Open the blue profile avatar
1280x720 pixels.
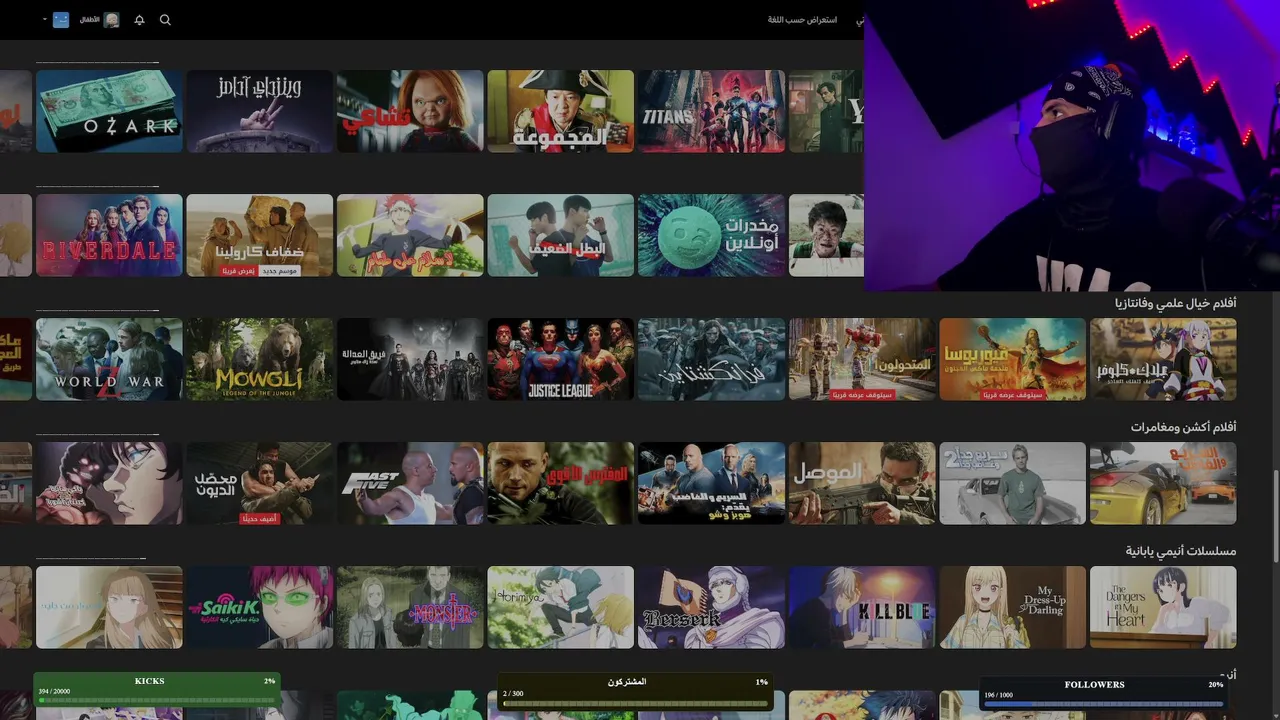tap(61, 20)
